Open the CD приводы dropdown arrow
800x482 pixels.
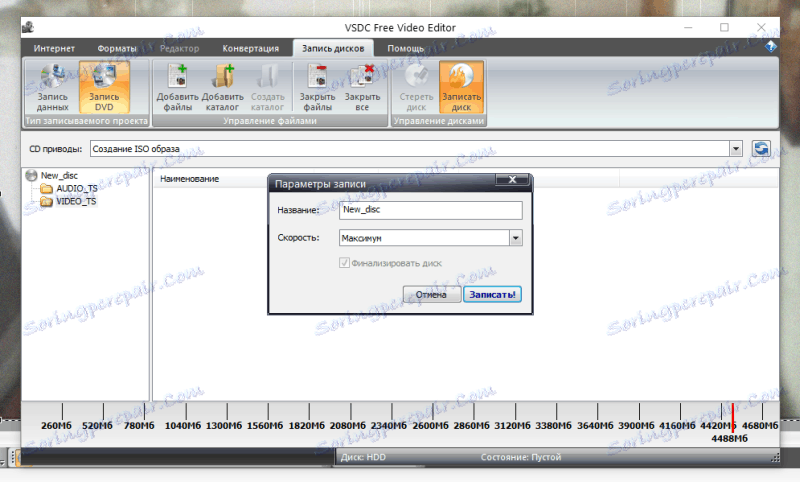736,149
